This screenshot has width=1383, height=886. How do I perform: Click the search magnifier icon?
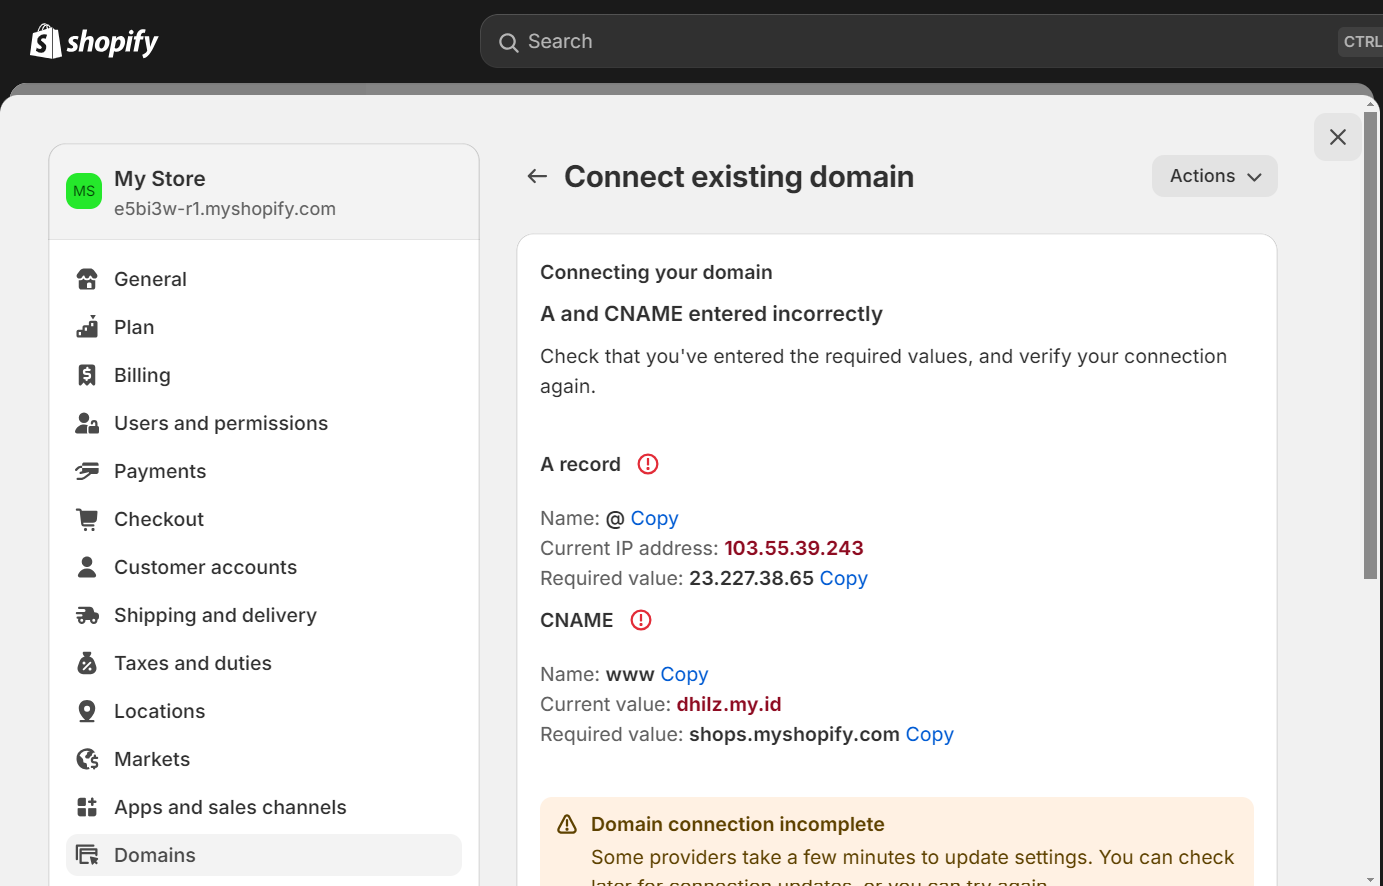(x=508, y=42)
